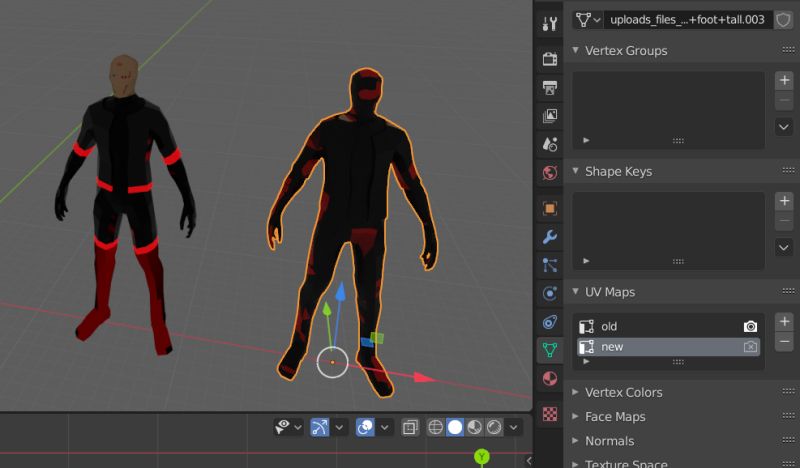The image size is (800, 468).
Task: Click the UV map icon beside new
Action: point(586,347)
